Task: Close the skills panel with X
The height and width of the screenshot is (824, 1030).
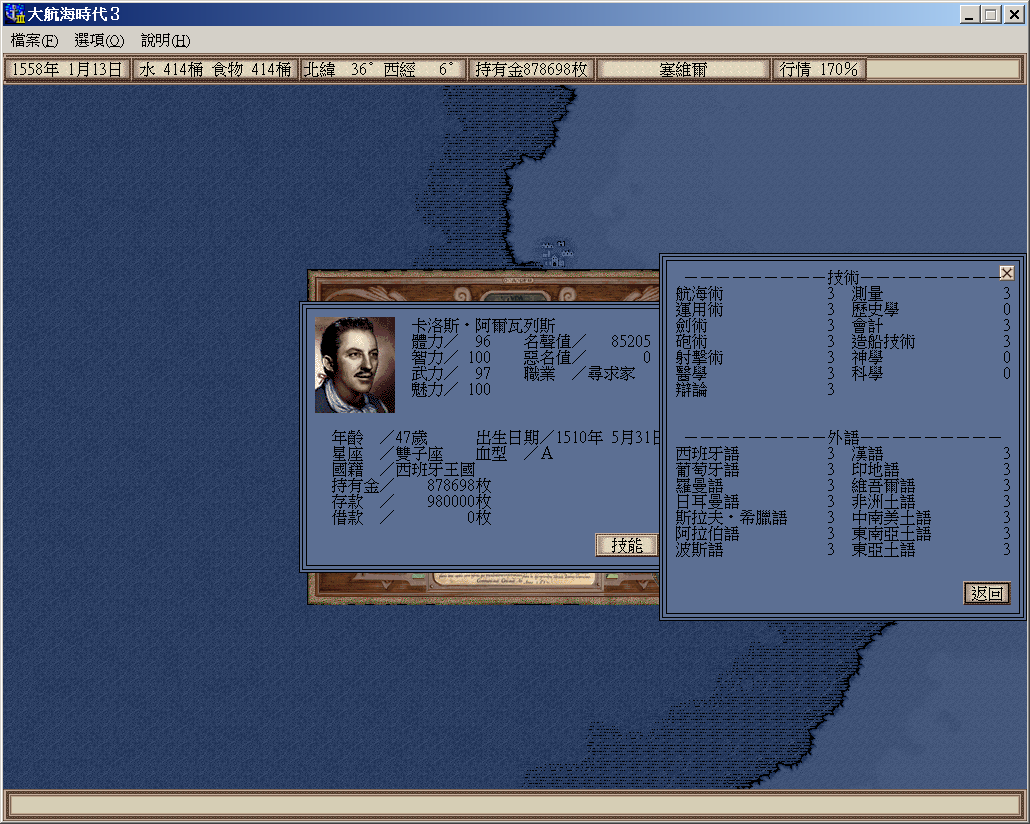Action: (x=1006, y=273)
